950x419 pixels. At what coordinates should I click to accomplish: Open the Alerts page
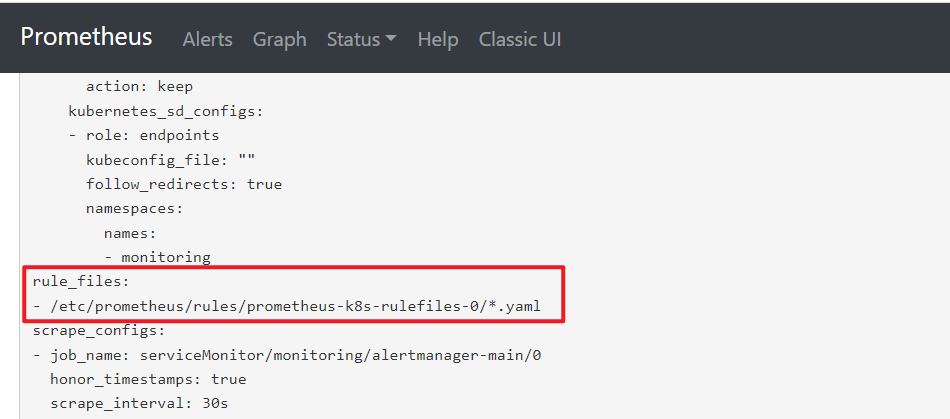coord(207,40)
